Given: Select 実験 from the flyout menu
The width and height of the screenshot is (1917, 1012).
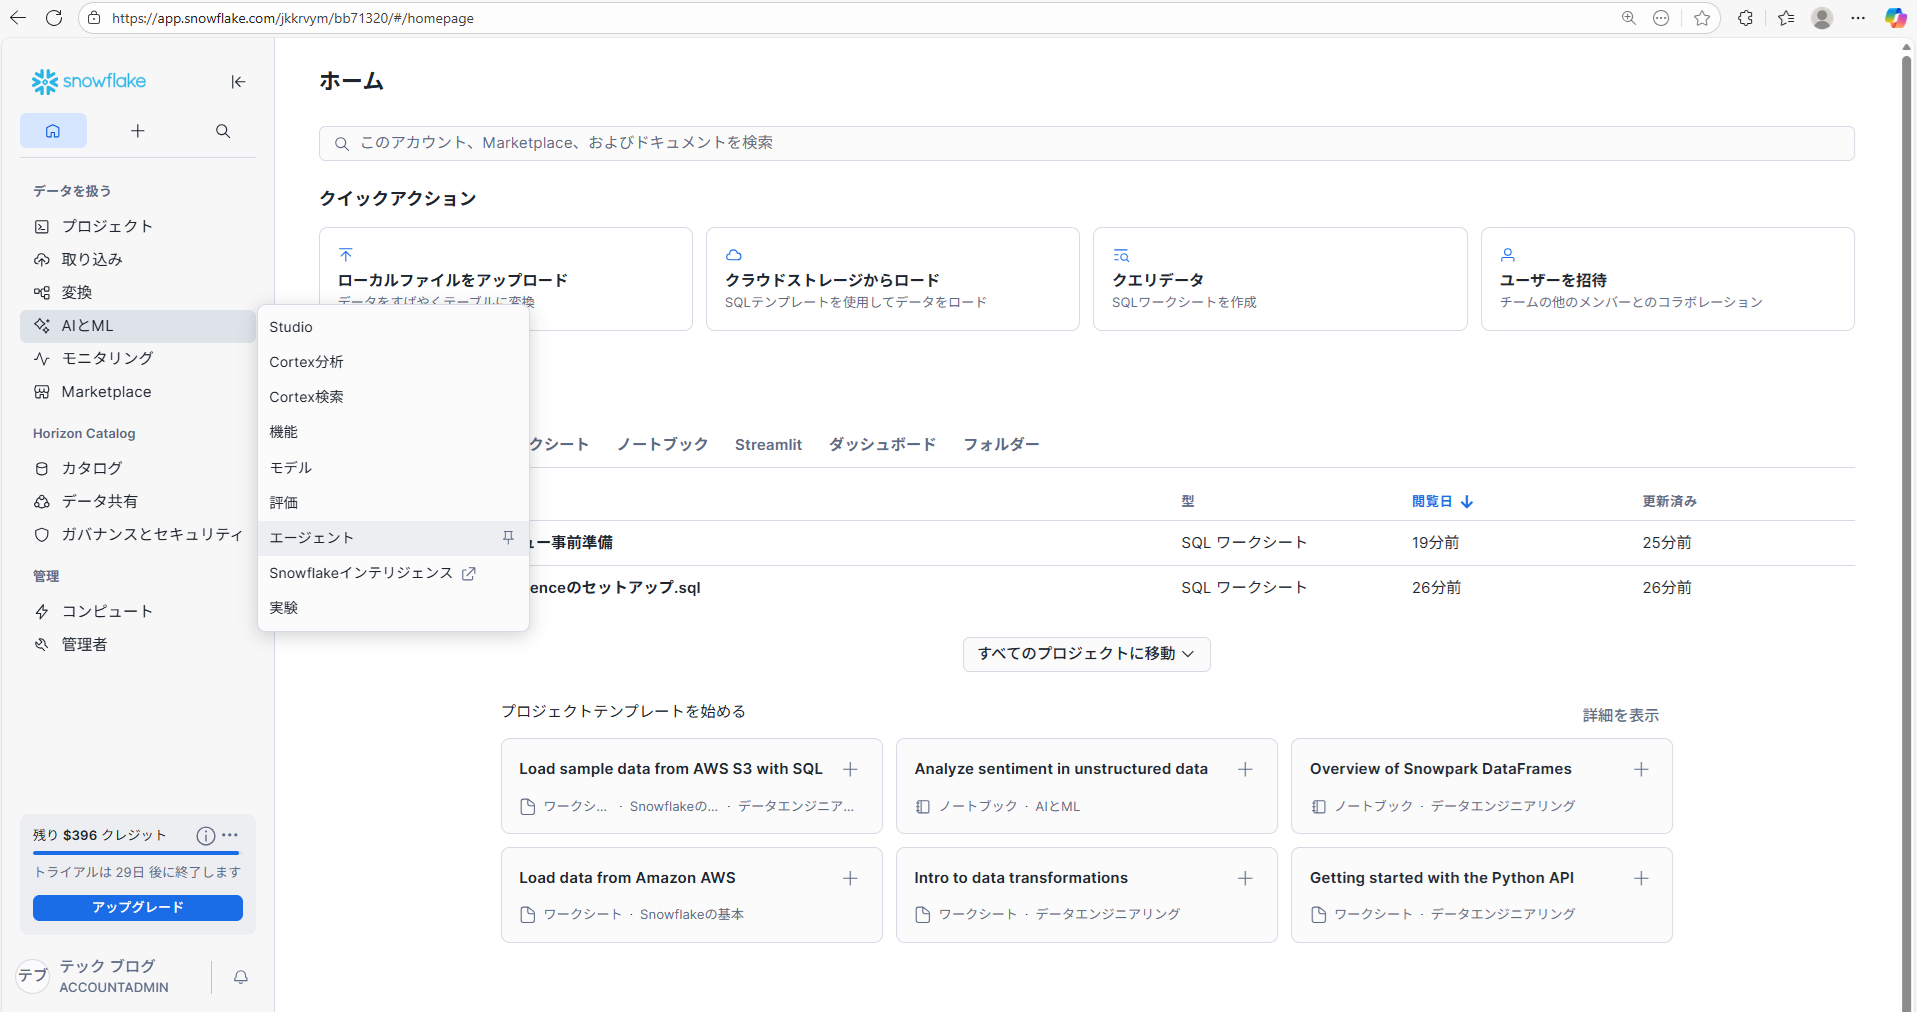Looking at the screenshot, I should [x=393, y=608].
